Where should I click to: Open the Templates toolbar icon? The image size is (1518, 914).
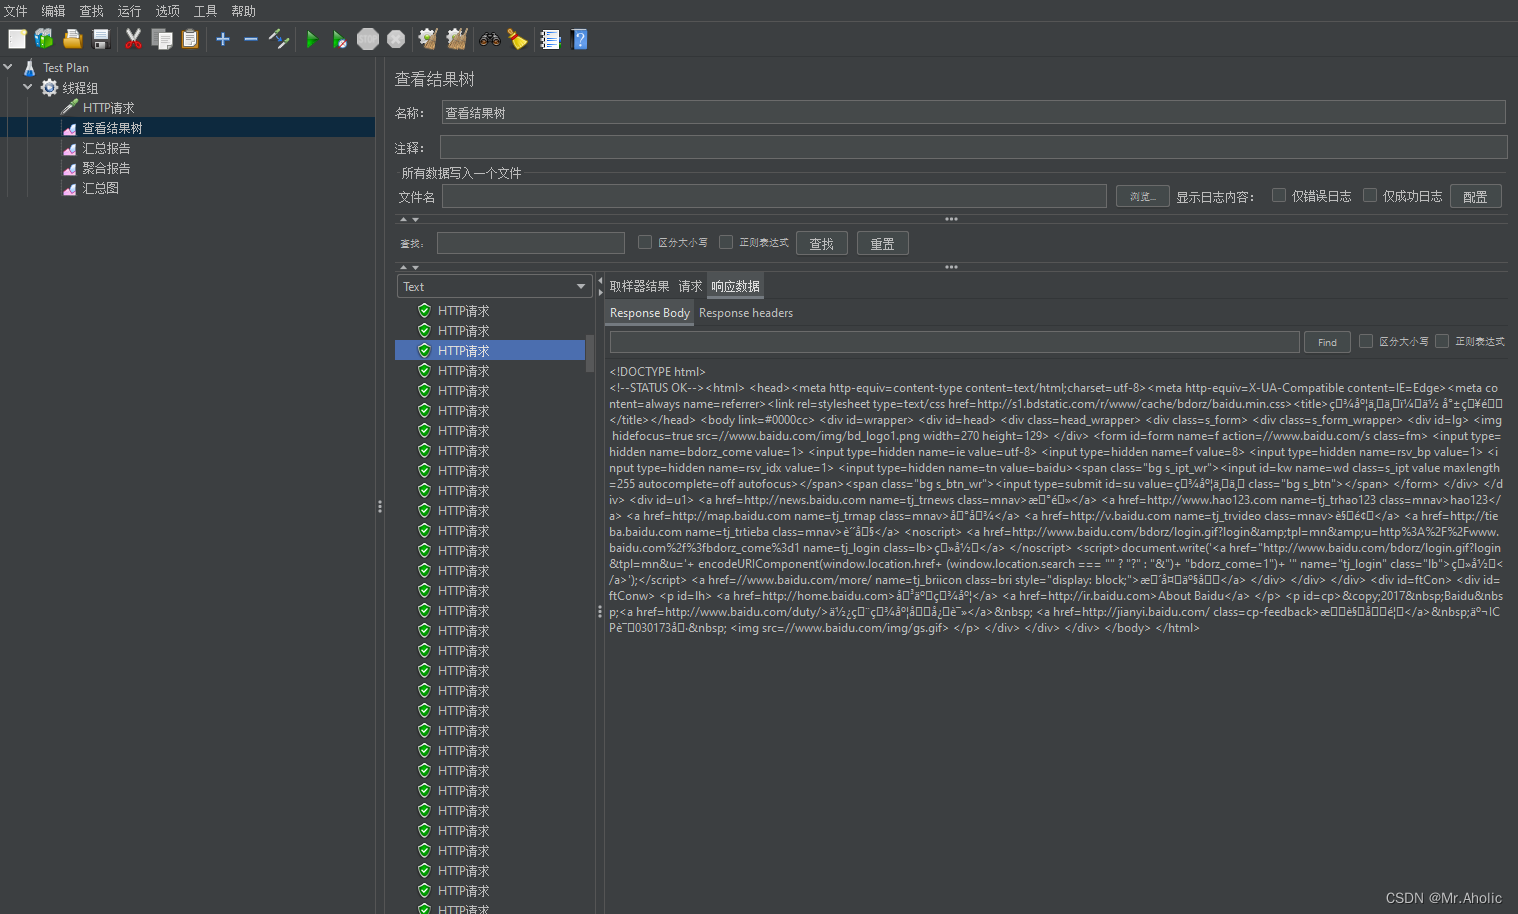44,39
